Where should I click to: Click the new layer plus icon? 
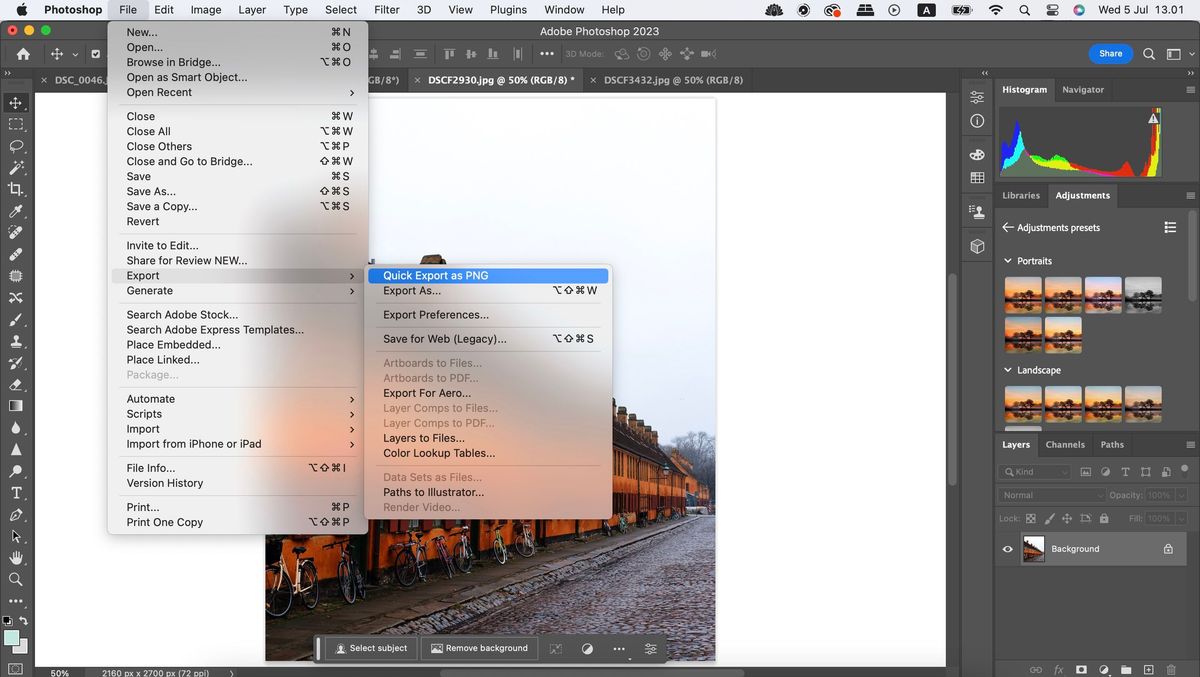1148,670
